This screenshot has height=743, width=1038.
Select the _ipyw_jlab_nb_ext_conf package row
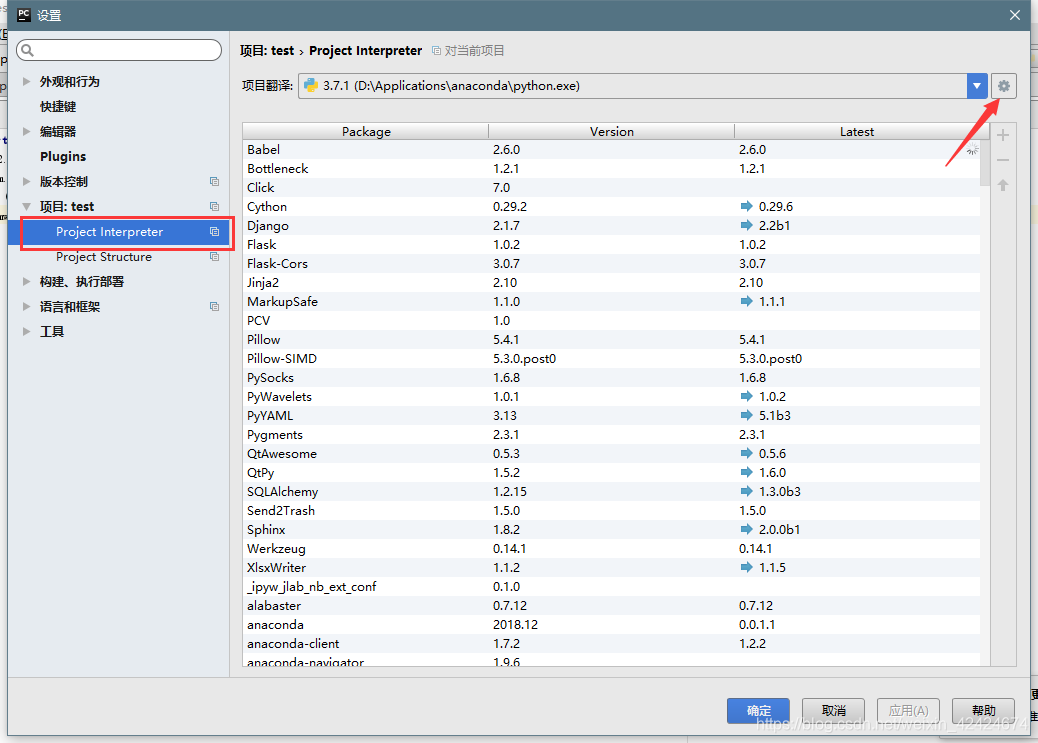click(612, 587)
